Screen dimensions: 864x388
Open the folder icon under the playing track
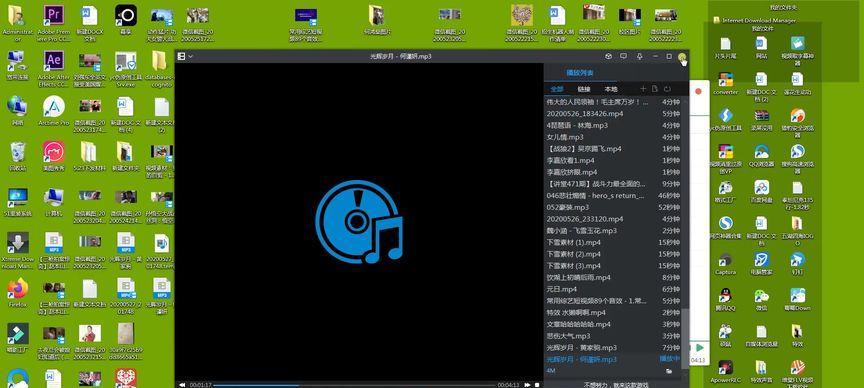tap(669, 371)
